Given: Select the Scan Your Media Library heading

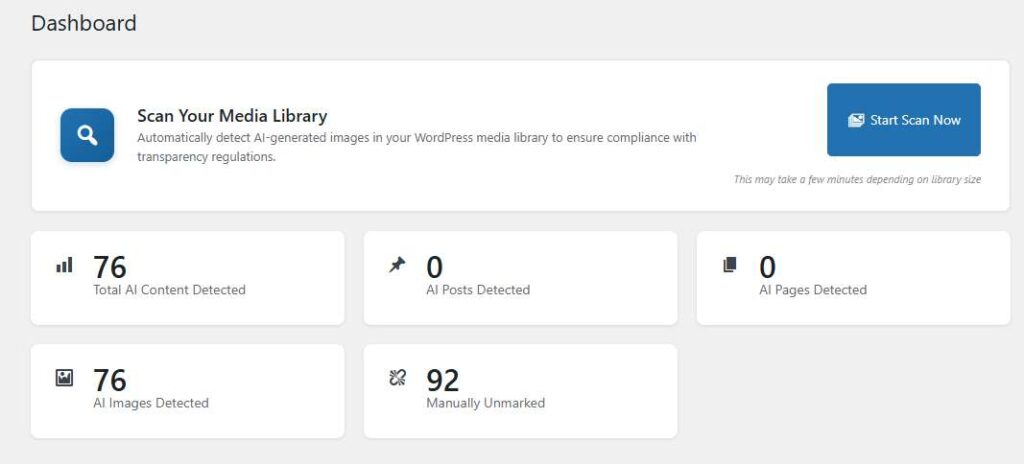Looking at the screenshot, I should pos(232,116).
